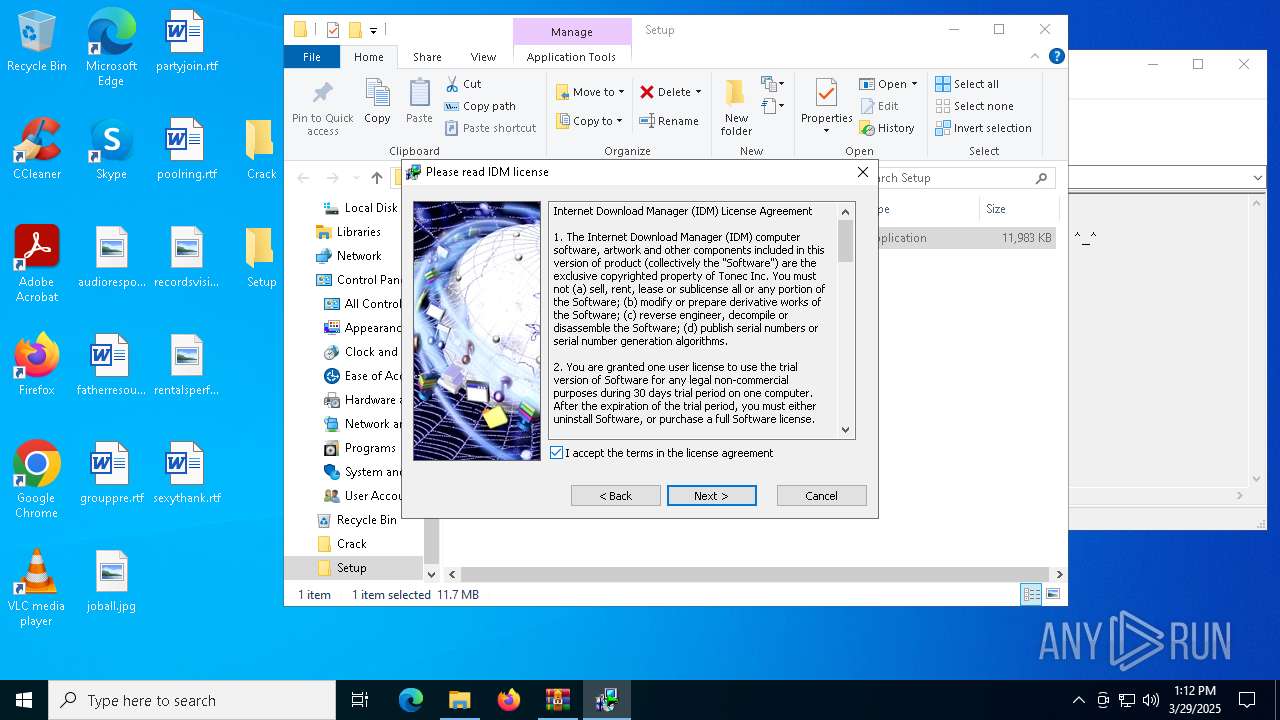
Task: Select partyjoin.rtf desktop file
Action: [x=186, y=42]
